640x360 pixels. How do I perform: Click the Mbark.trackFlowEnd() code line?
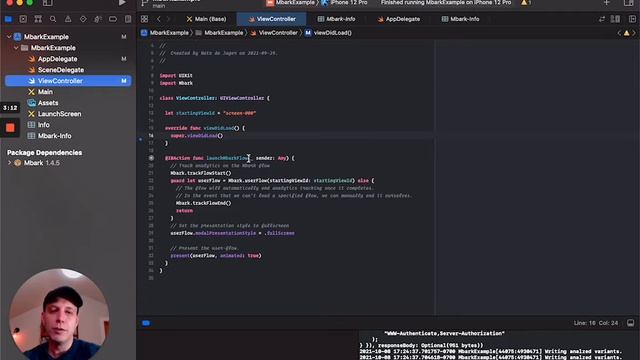(203, 203)
